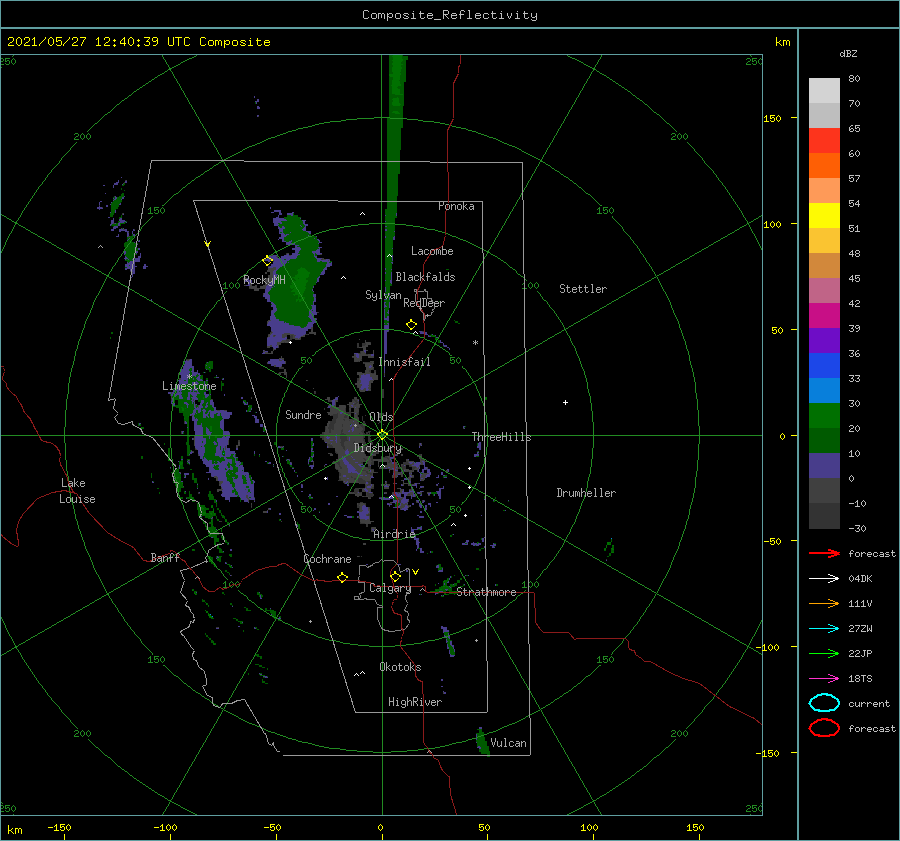
Task: Click the HighRiver city label
Action: [415, 702]
